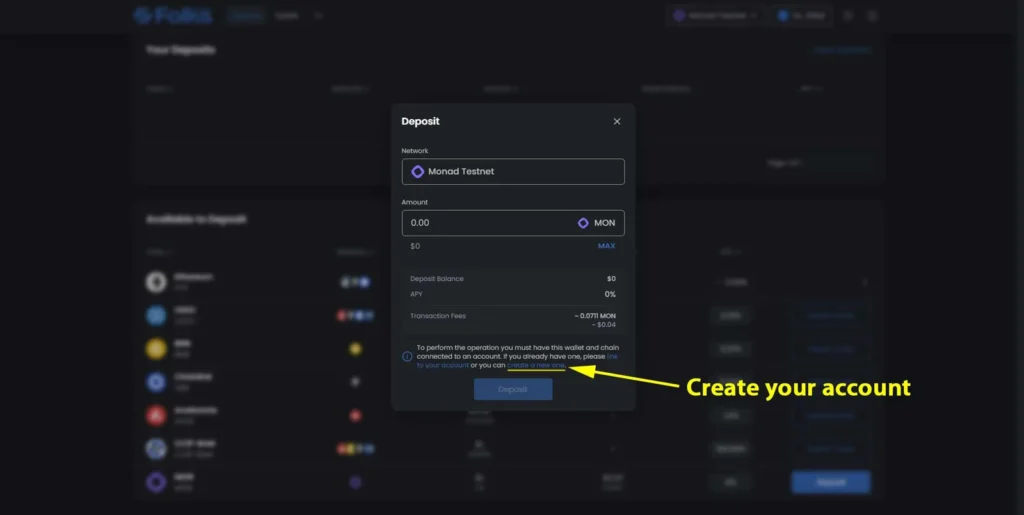Select the '~ 0.0711 MON' fee value
This screenshot has width=1024, height=515.
(595, 316)
